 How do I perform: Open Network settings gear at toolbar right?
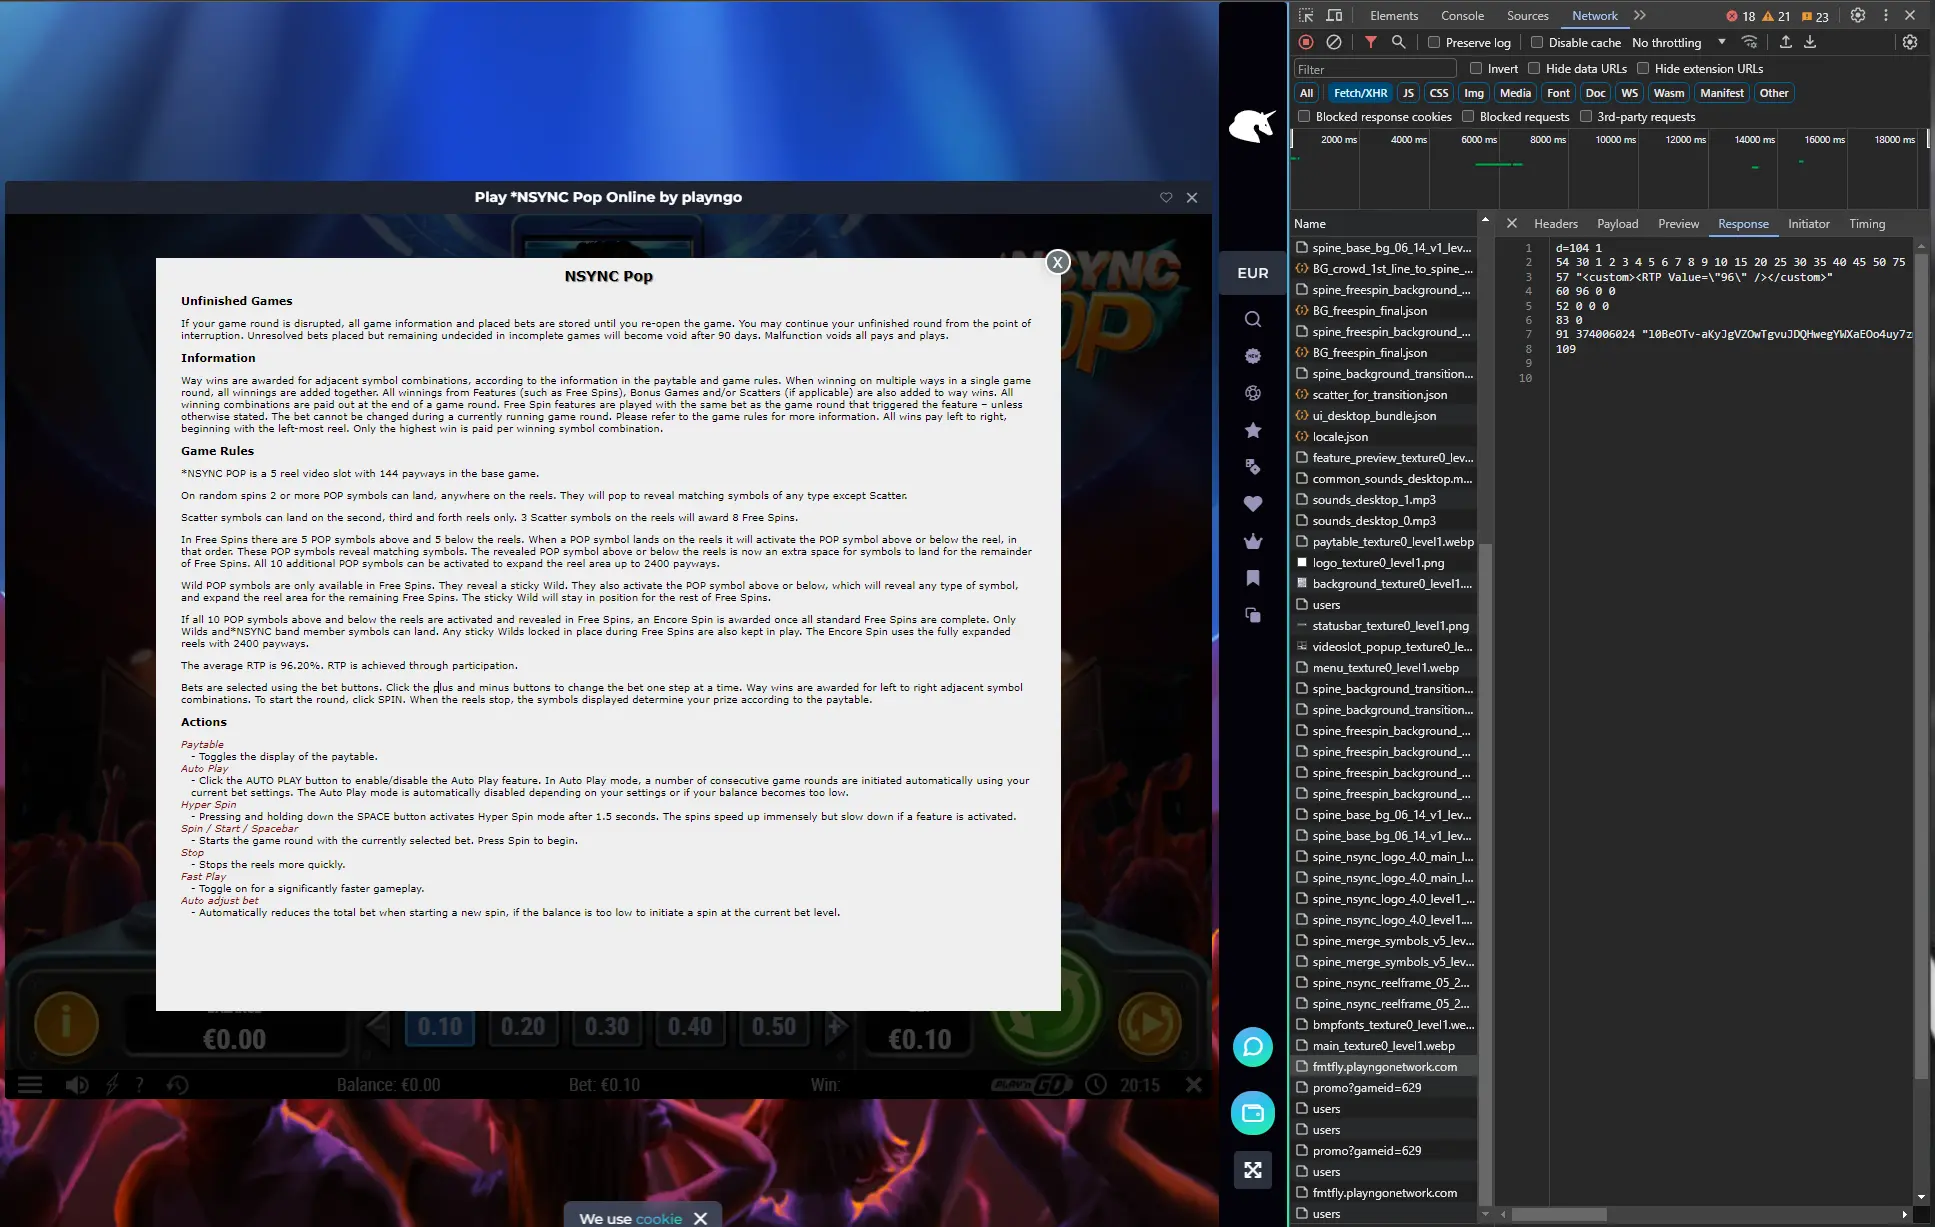[x=1910, y=42]
